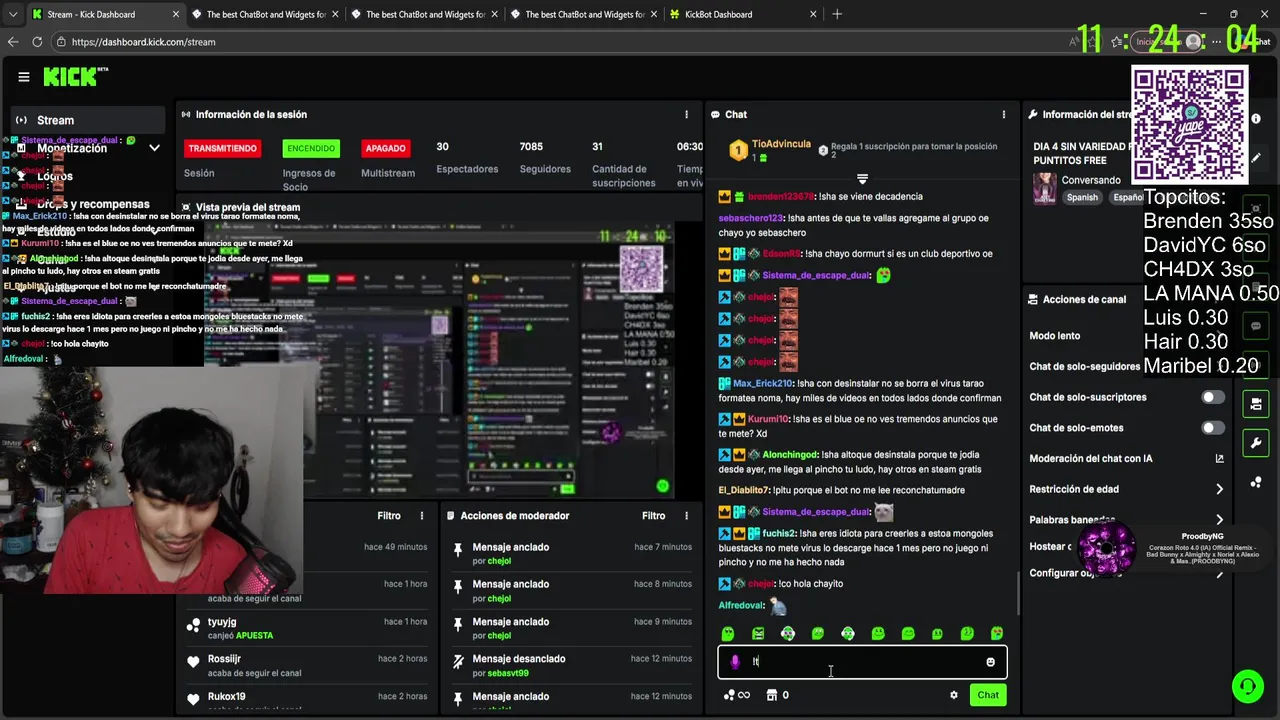Click the Alfredoval username in chat
Image resolution: width=1280 pixels, height=720 pixels.
pos(741,606)
